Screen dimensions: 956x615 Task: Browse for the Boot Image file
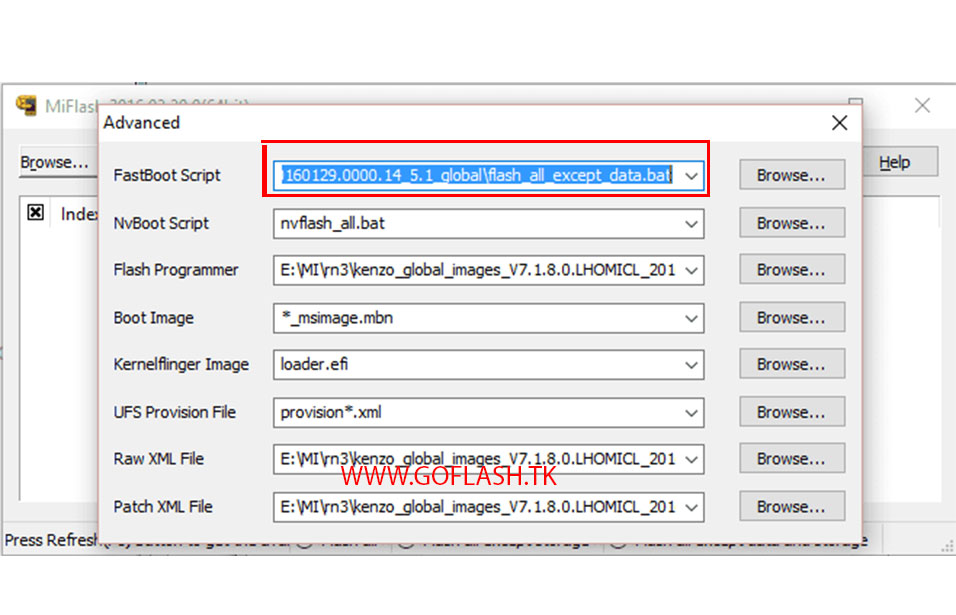point(791,318)
